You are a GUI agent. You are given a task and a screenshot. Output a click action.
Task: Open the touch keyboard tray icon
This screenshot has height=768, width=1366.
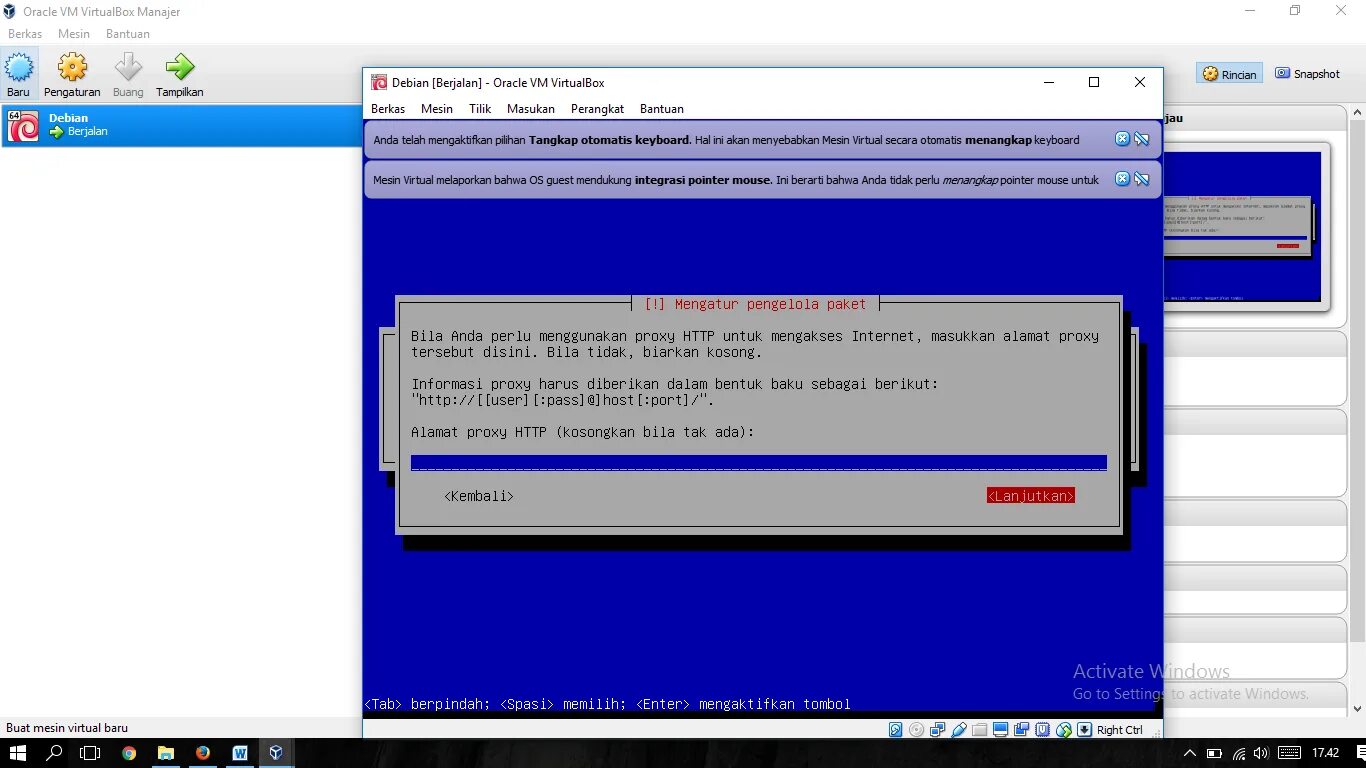tap(1289, 753)
